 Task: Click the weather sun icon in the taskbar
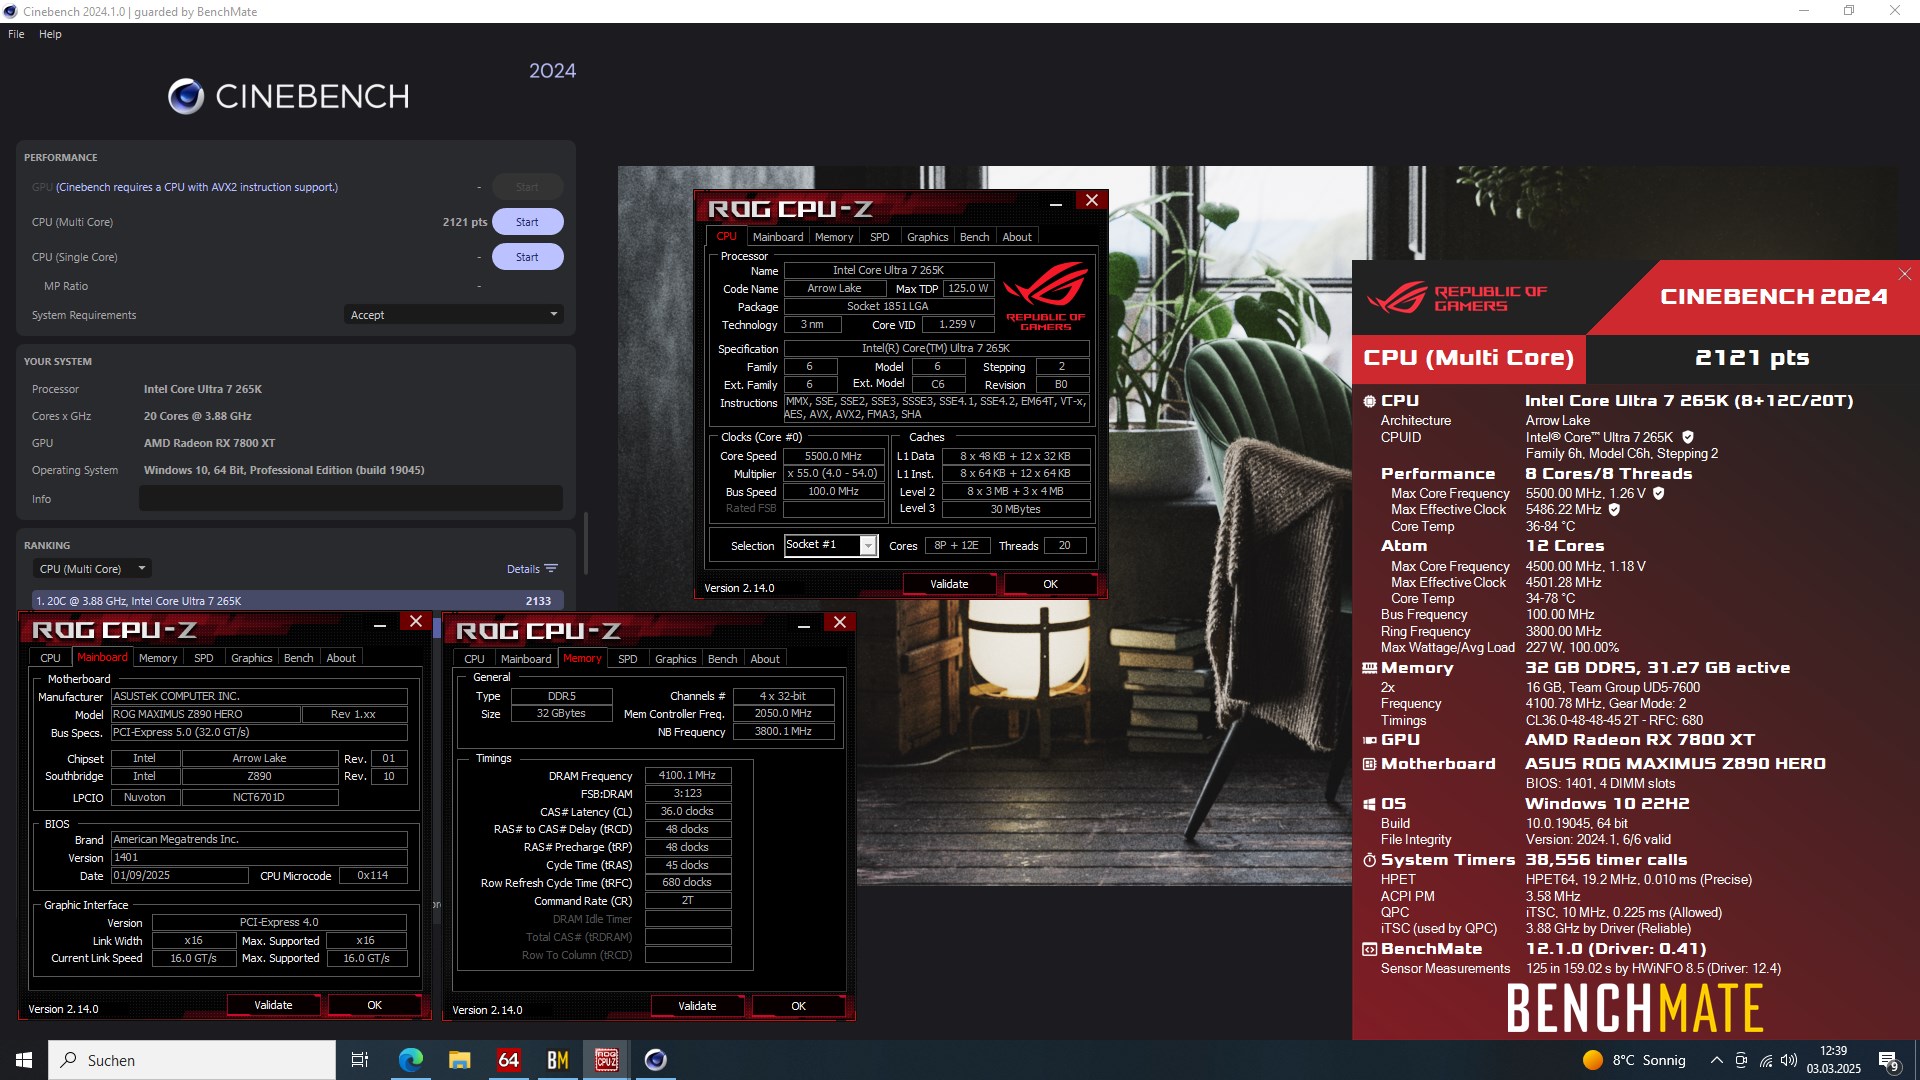pyautogui.click(x=1592, y=1060)
